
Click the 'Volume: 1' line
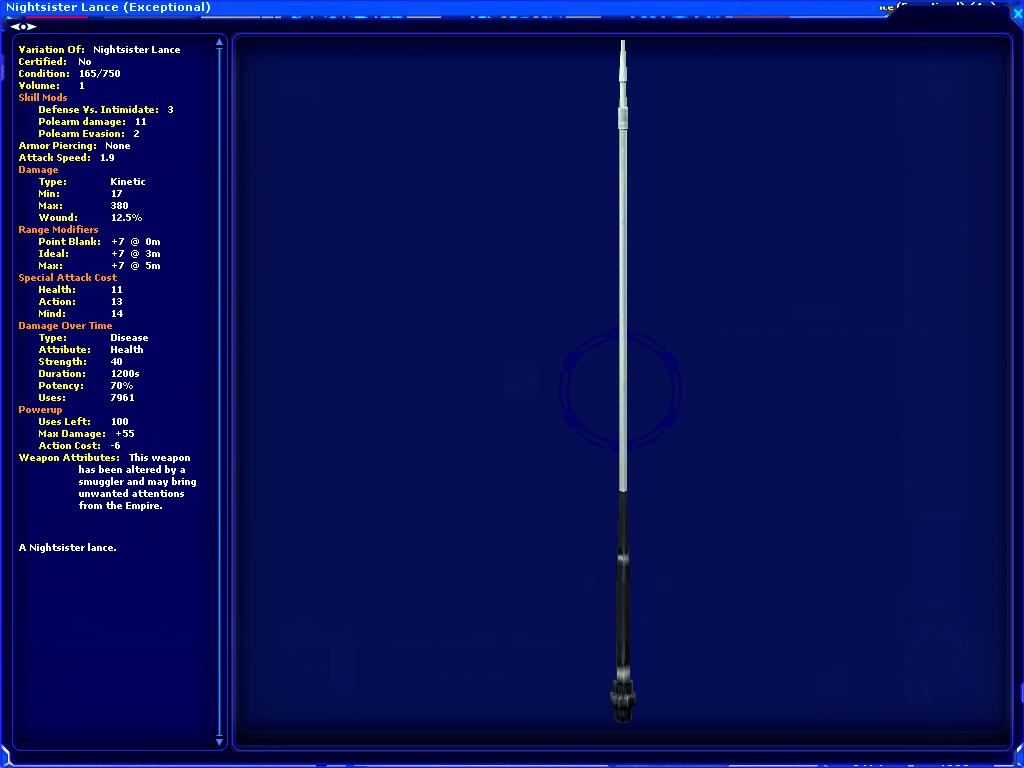(52, 86)
